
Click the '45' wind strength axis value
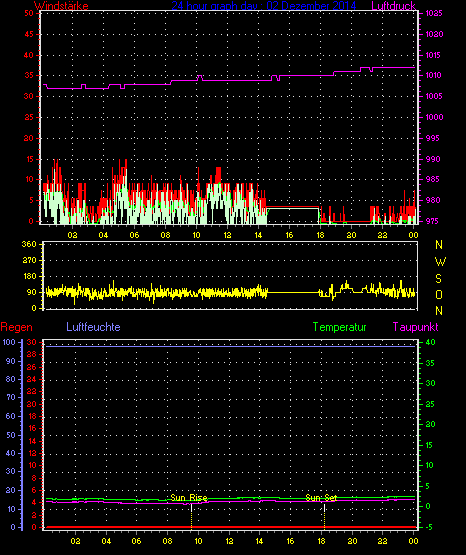[29, 34]
